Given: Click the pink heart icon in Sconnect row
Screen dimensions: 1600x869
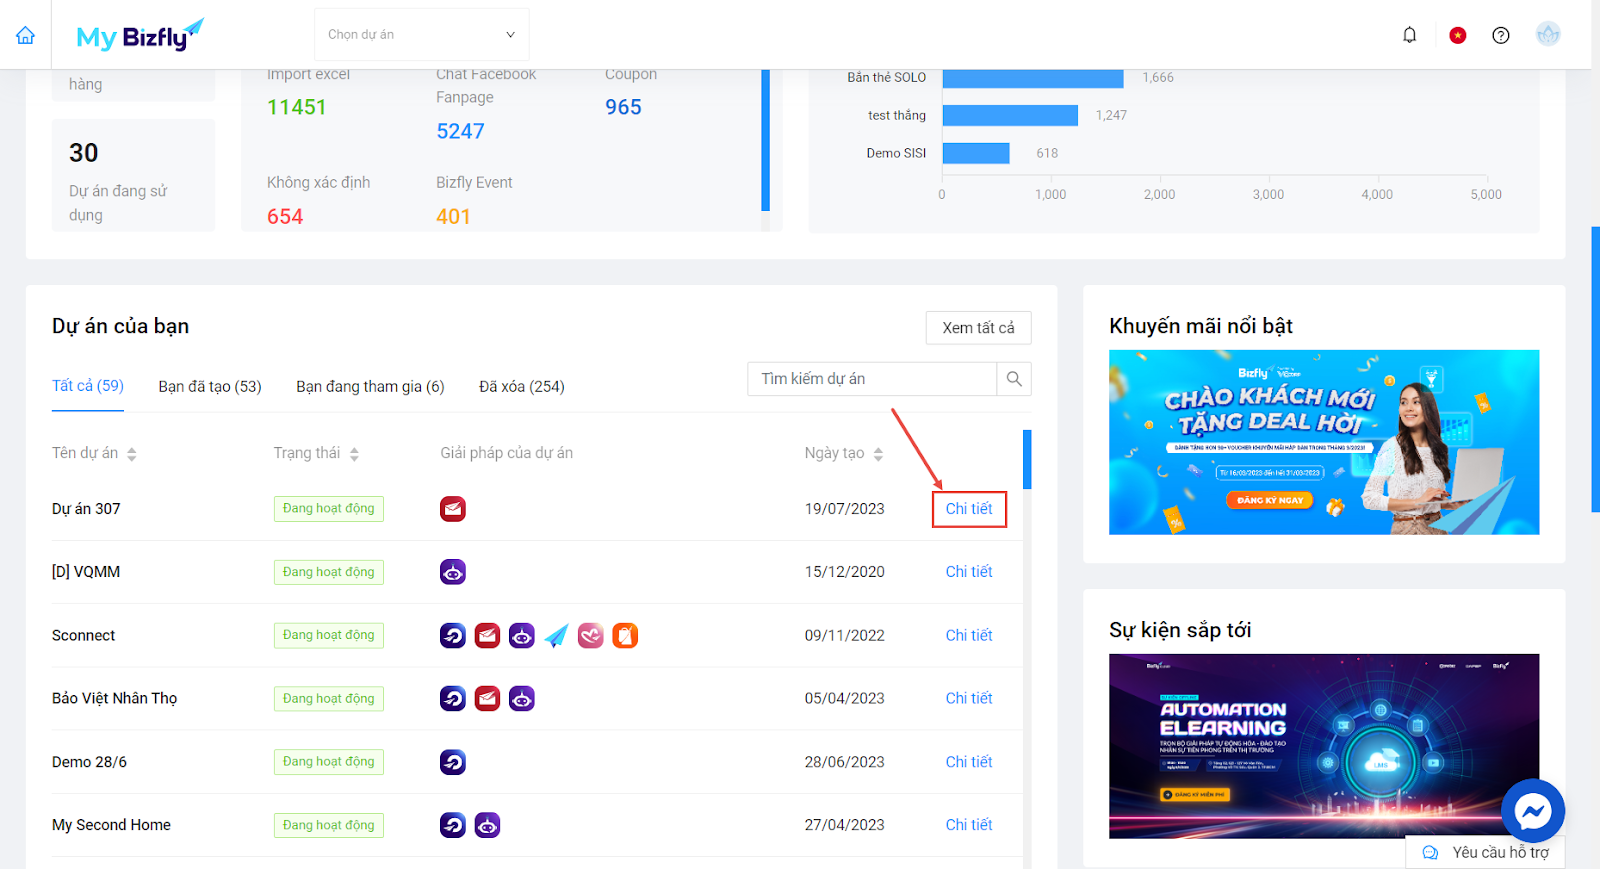Looking at the screenshot, I should click(591, 635).
